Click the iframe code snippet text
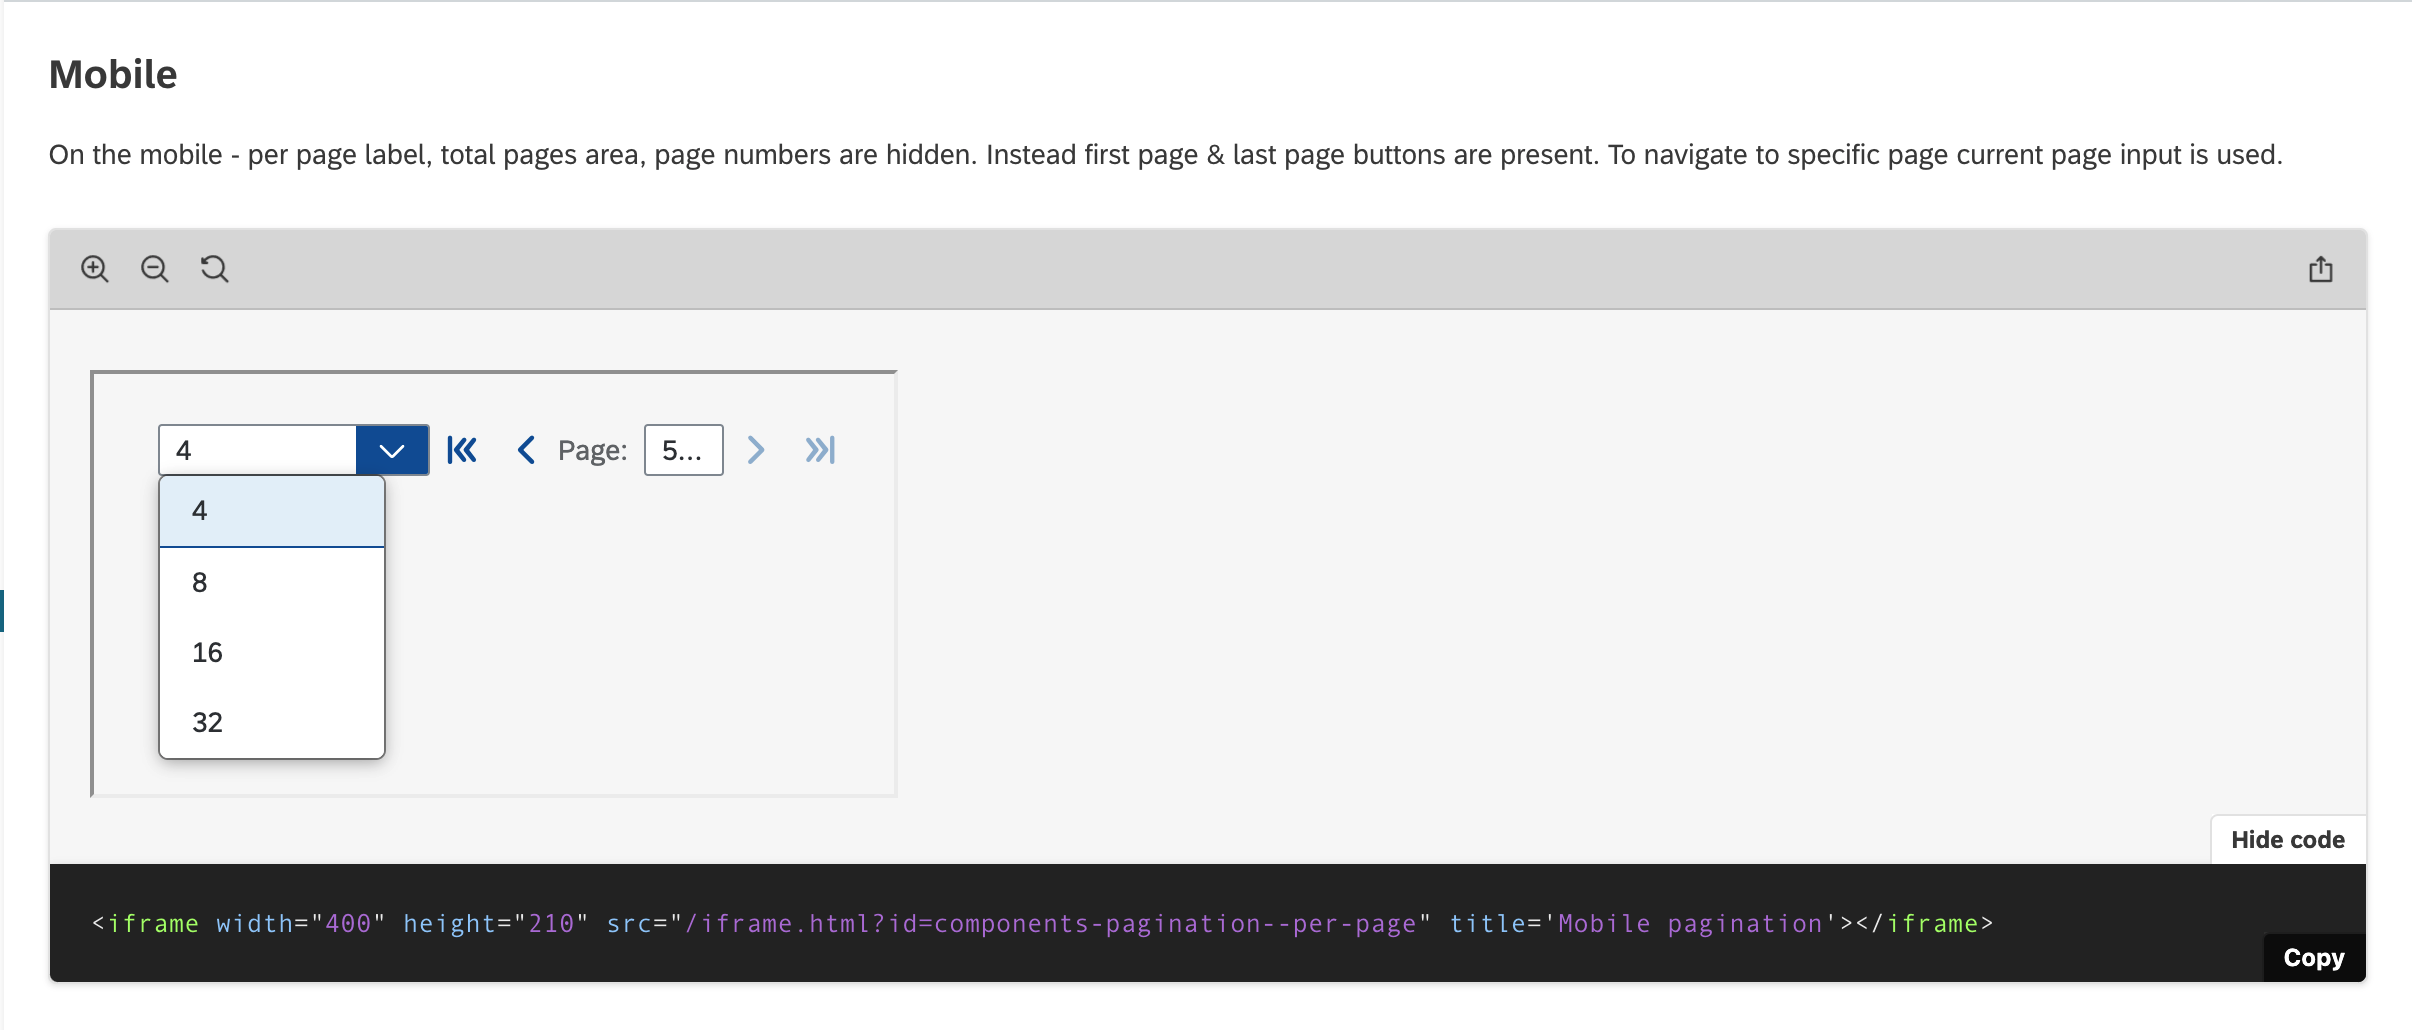The image size is (2412, 1030). (1042, 923)
